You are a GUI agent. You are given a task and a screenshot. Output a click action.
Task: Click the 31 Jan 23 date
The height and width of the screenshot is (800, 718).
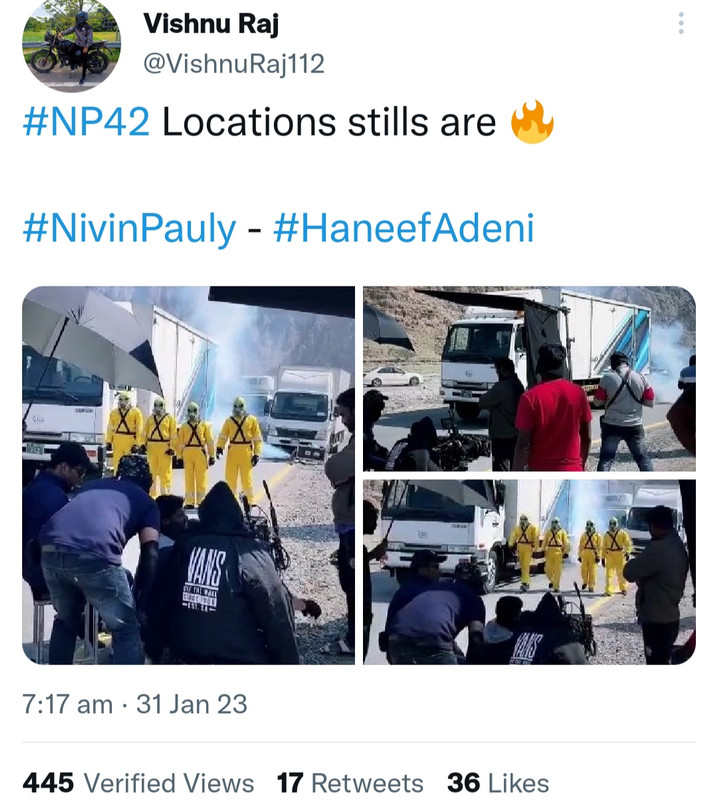click(192, 704)
